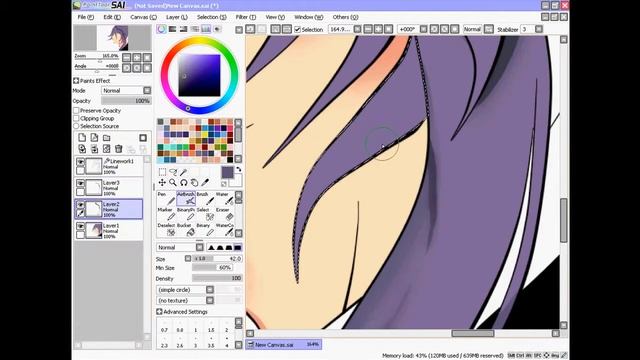Switch to New Canvas.sai document tab

click(284, 345)
